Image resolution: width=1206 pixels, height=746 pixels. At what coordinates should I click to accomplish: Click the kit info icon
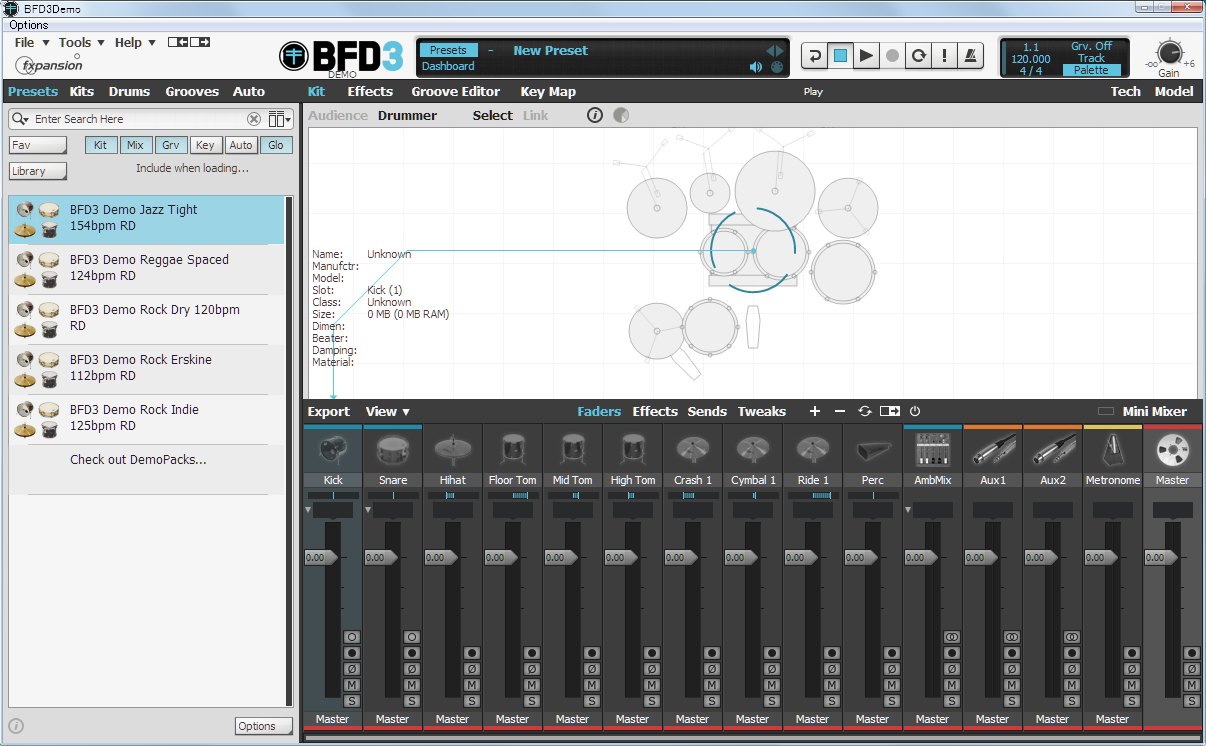click(x=595, y=115)
